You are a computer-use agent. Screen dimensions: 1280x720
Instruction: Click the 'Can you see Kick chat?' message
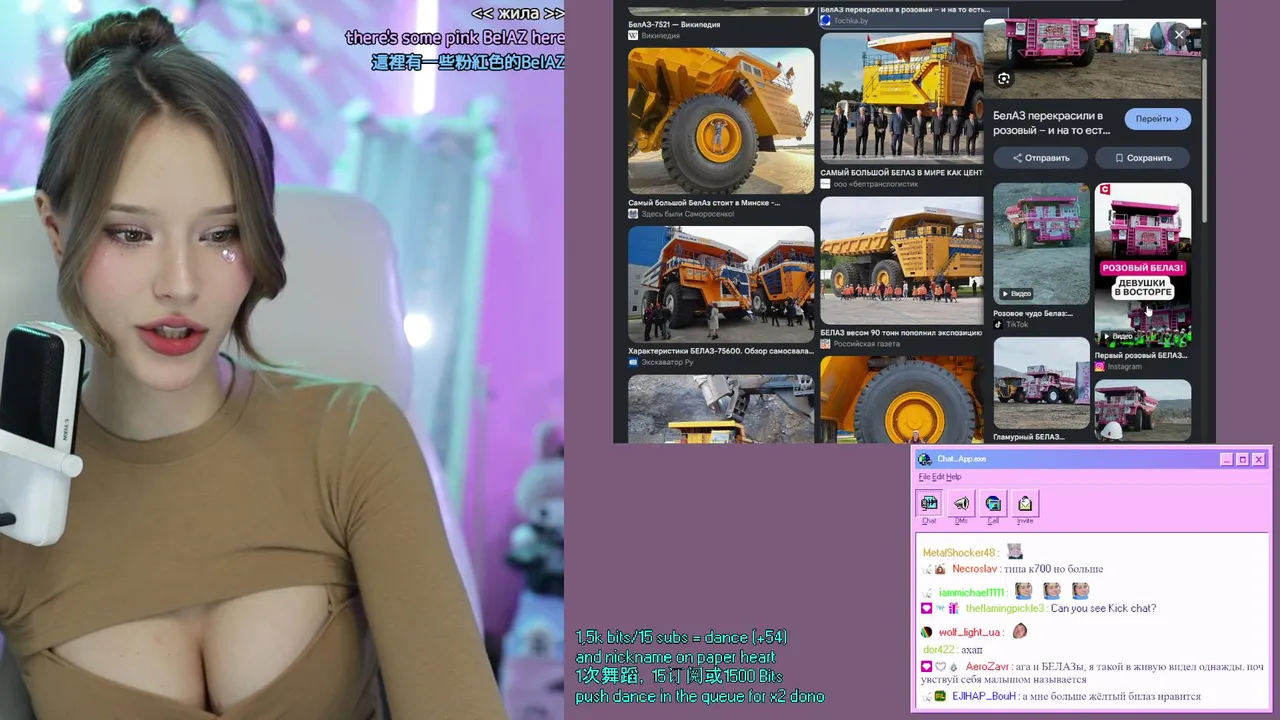[1103, 608]
